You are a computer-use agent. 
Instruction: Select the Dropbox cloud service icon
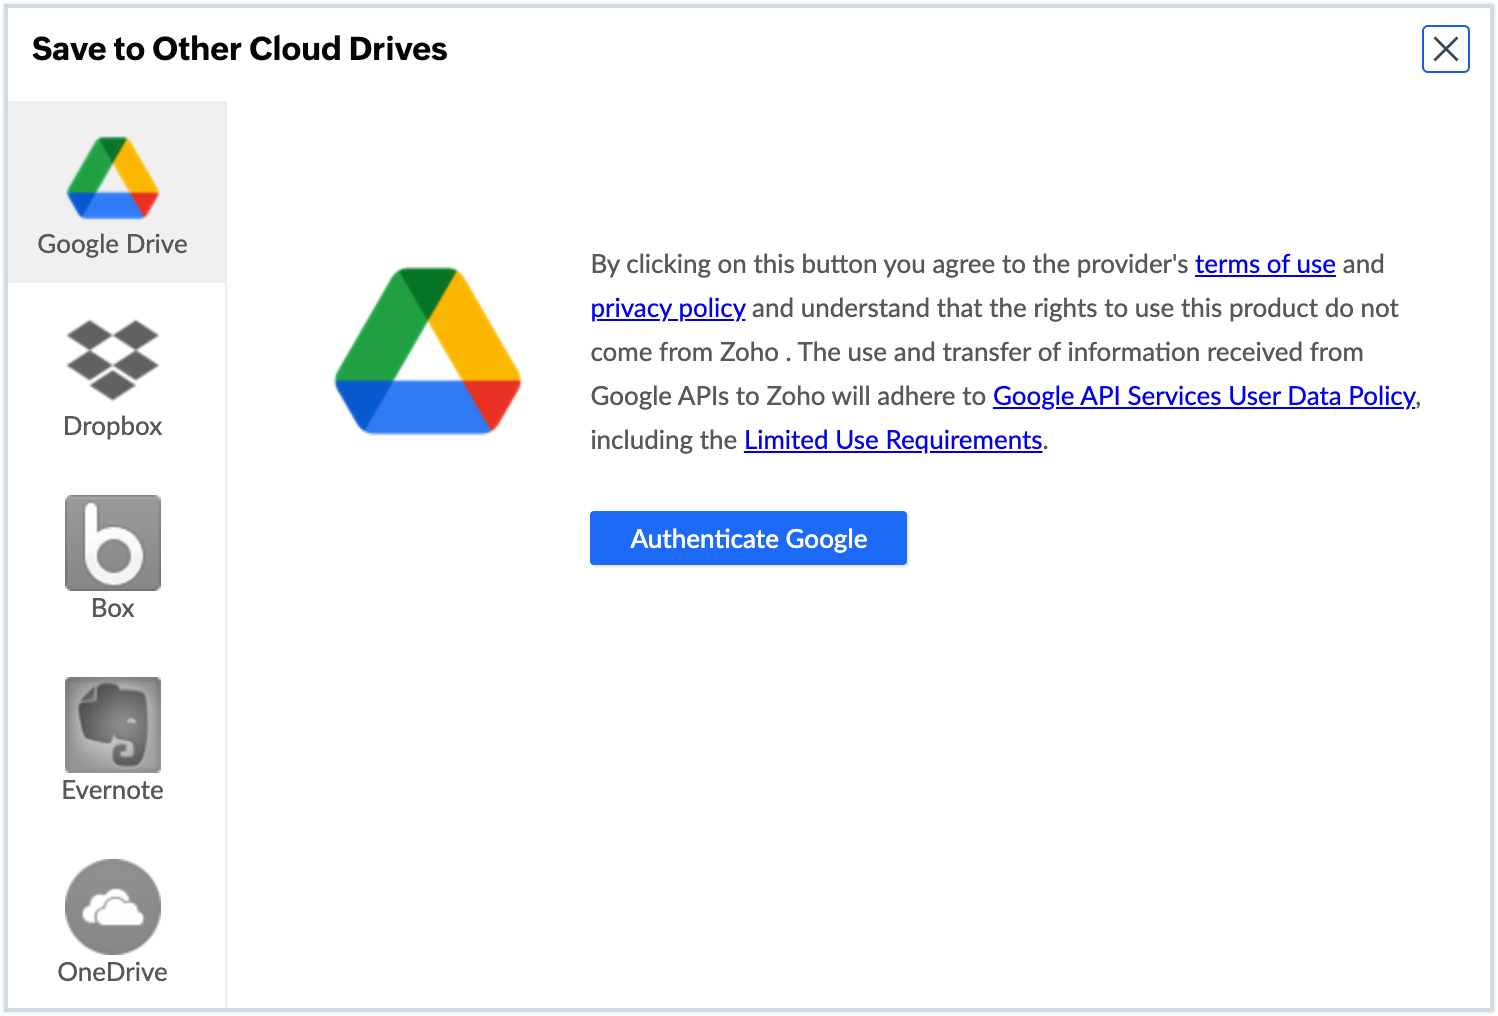[x=112, y=358]
